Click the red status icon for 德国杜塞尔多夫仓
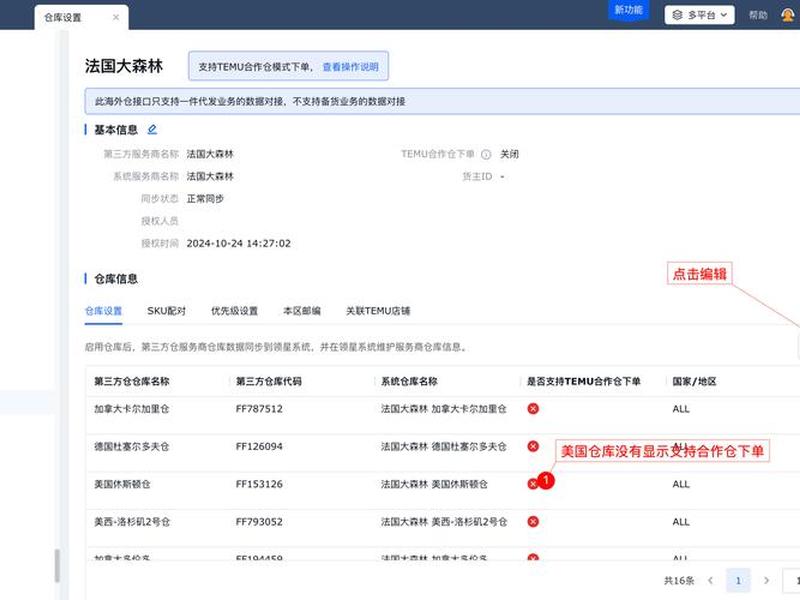 point(533,446)
